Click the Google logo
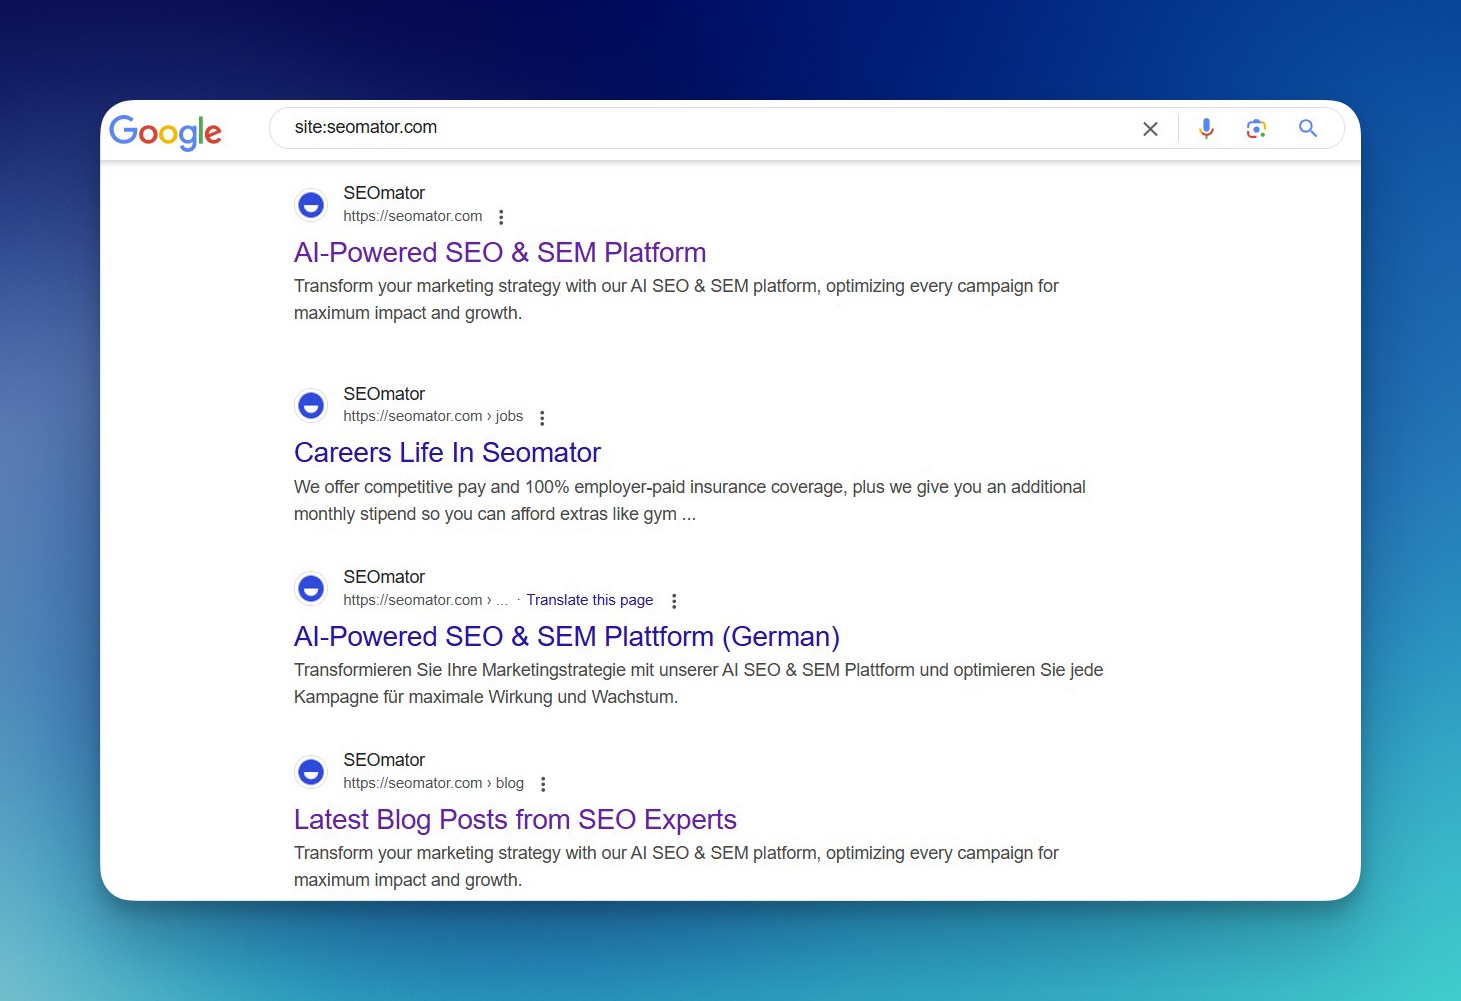This screenshot has height=1001, width=1461. tap(165, 132)
